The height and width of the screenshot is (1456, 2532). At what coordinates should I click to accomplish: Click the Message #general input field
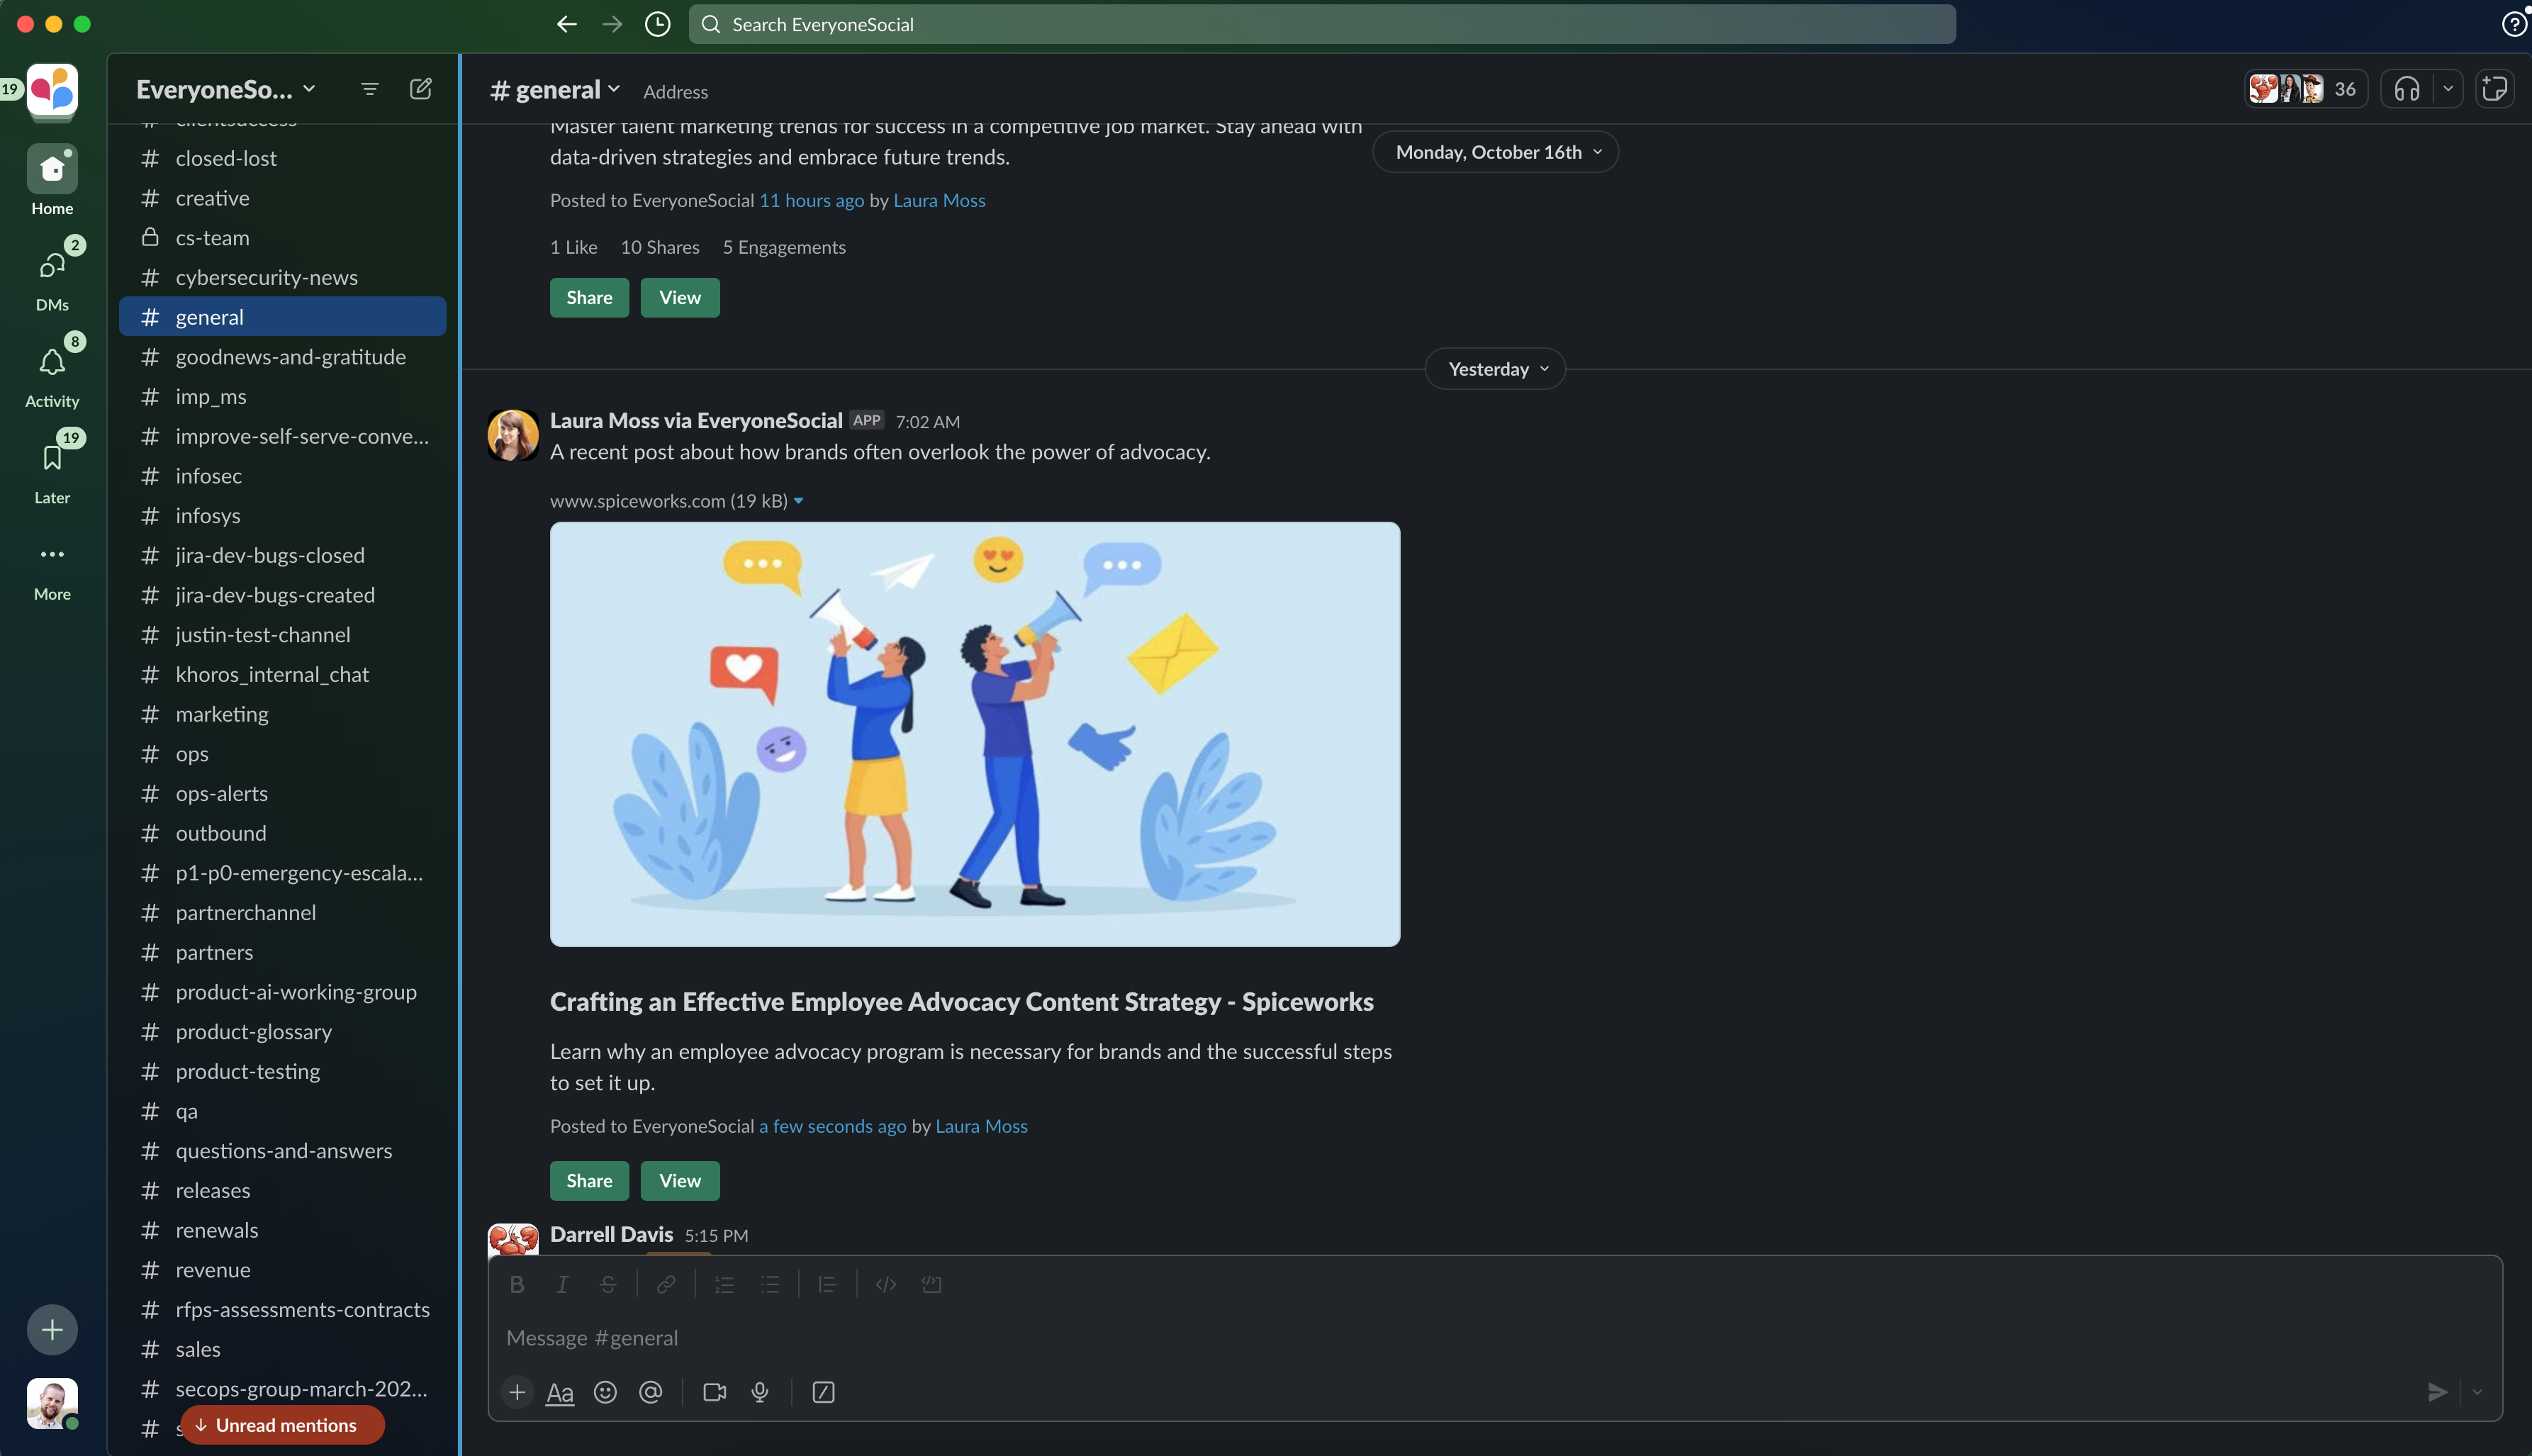click(1400, 1338)
